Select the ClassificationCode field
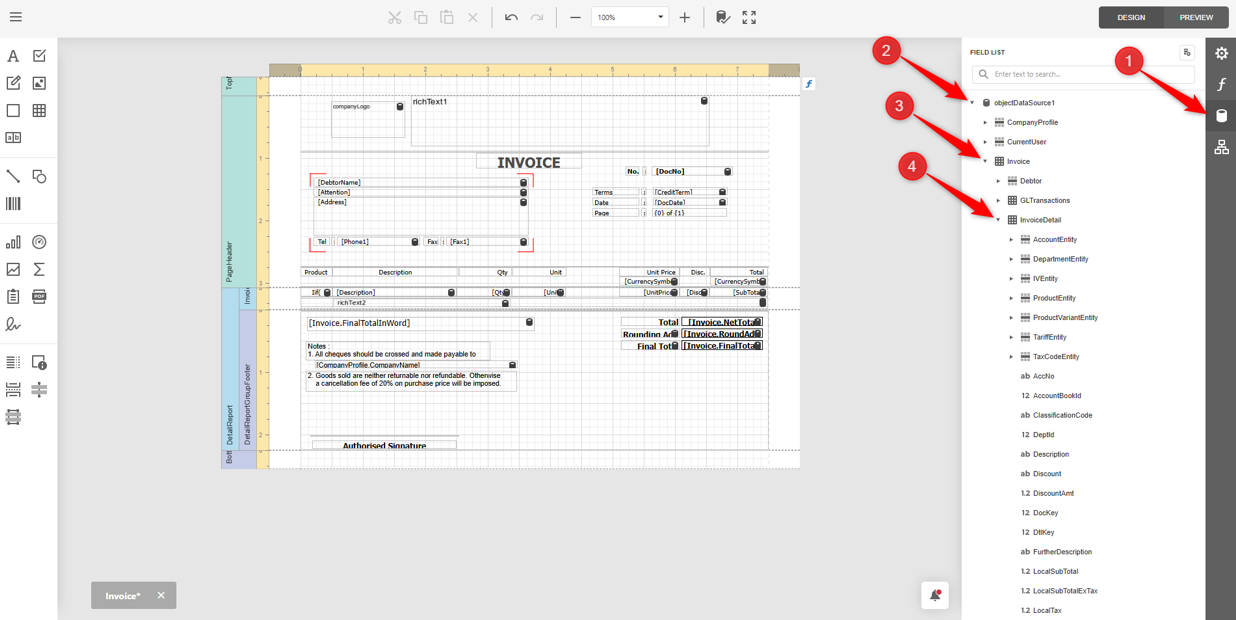Screen dimensions: 1236x620 1062,415
